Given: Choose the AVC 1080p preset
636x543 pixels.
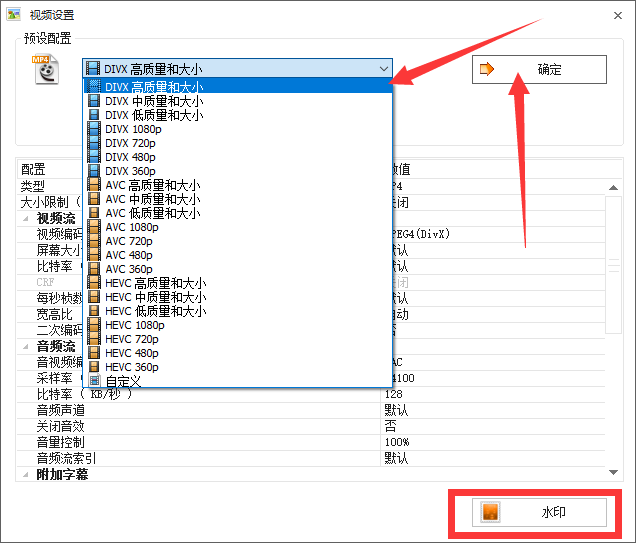Looking at the screenshot, I should coord(238,227).
